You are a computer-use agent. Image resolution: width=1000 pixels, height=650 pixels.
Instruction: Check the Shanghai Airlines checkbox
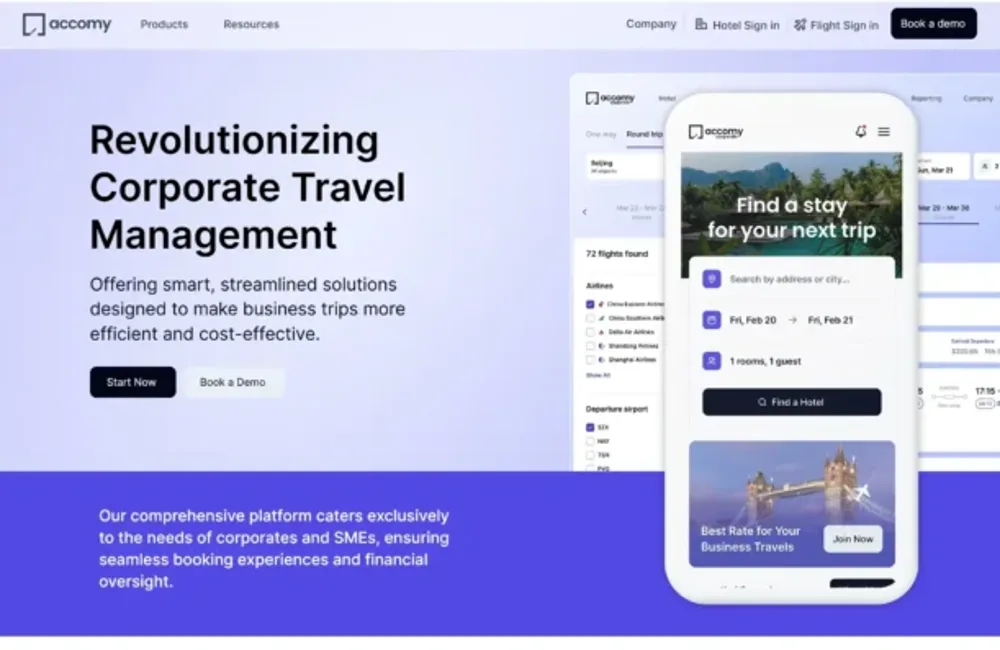590,360
